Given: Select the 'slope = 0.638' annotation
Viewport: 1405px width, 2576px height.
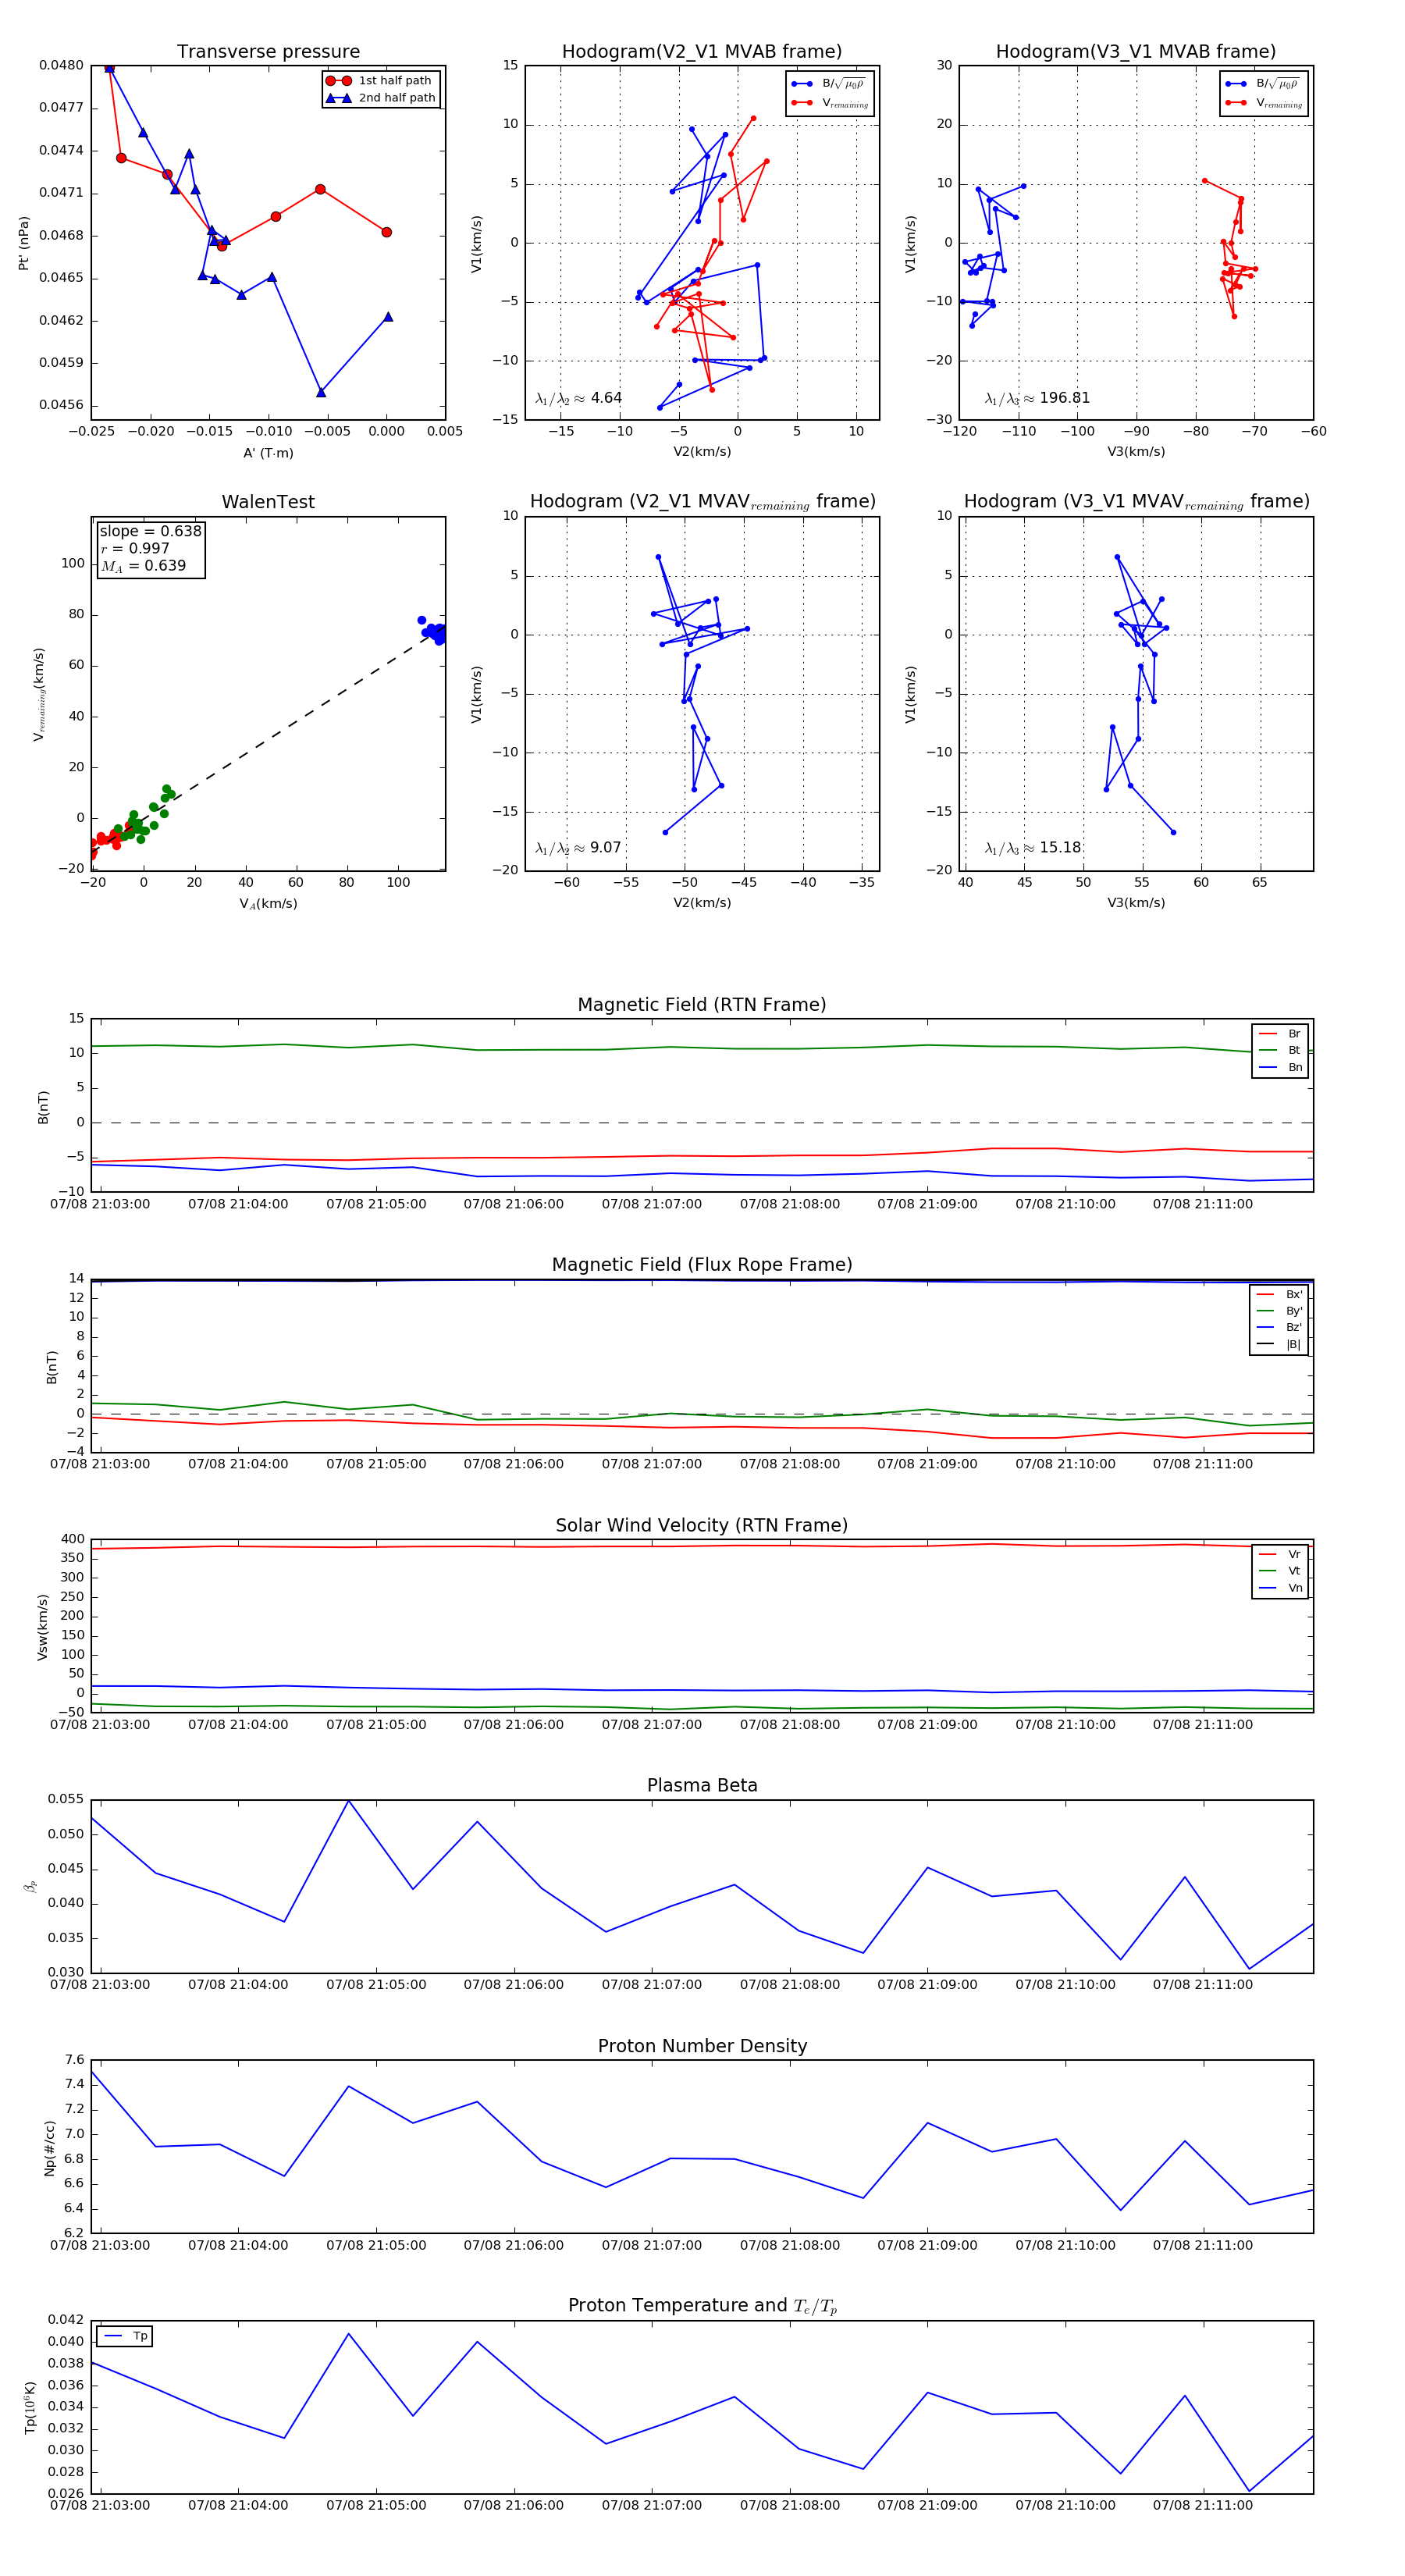Looking at the screenshot, I should coord(150,531).
